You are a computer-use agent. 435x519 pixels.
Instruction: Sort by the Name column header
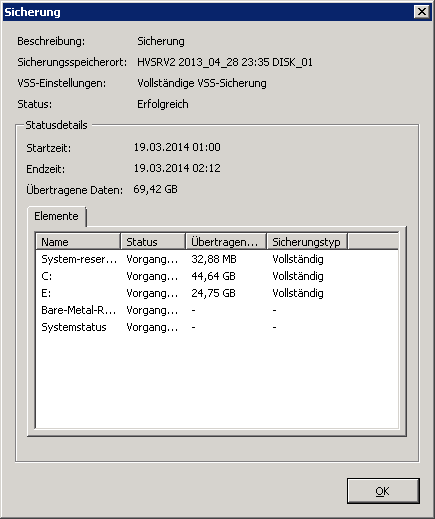tap(78, 242)
